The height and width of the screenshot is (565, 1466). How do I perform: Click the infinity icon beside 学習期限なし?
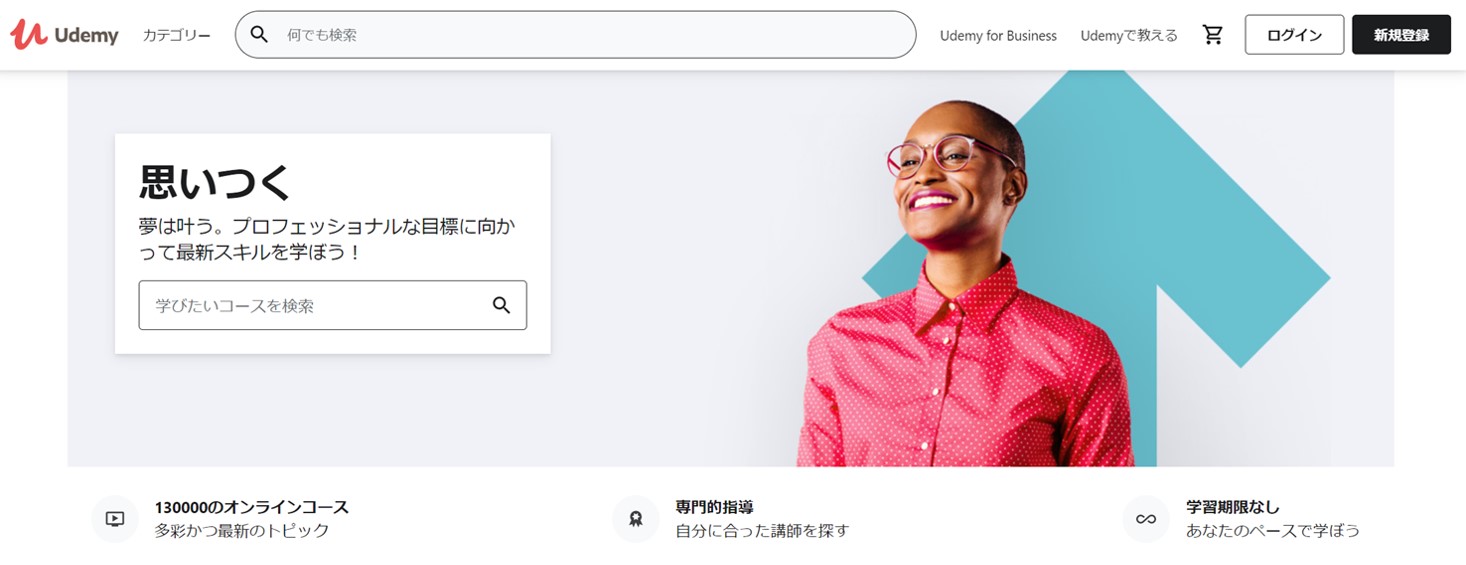point(1146,519)
